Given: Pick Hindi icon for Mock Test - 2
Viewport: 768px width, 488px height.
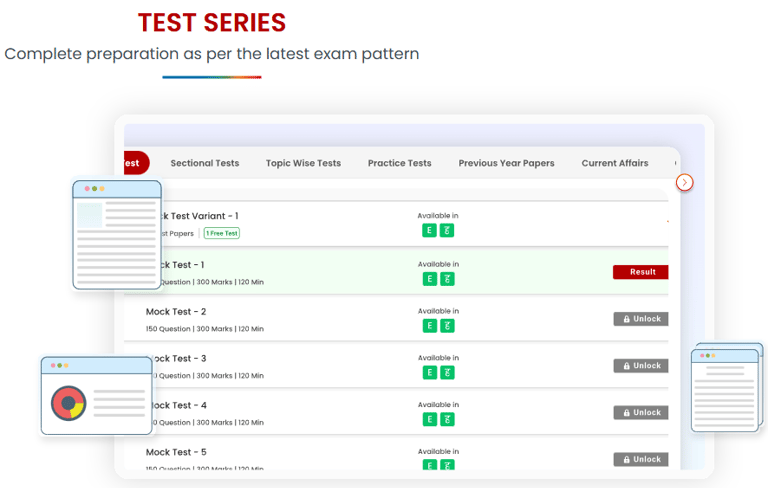Looking at the screenshot, I should pyautogui.click(x=447, y=326).
